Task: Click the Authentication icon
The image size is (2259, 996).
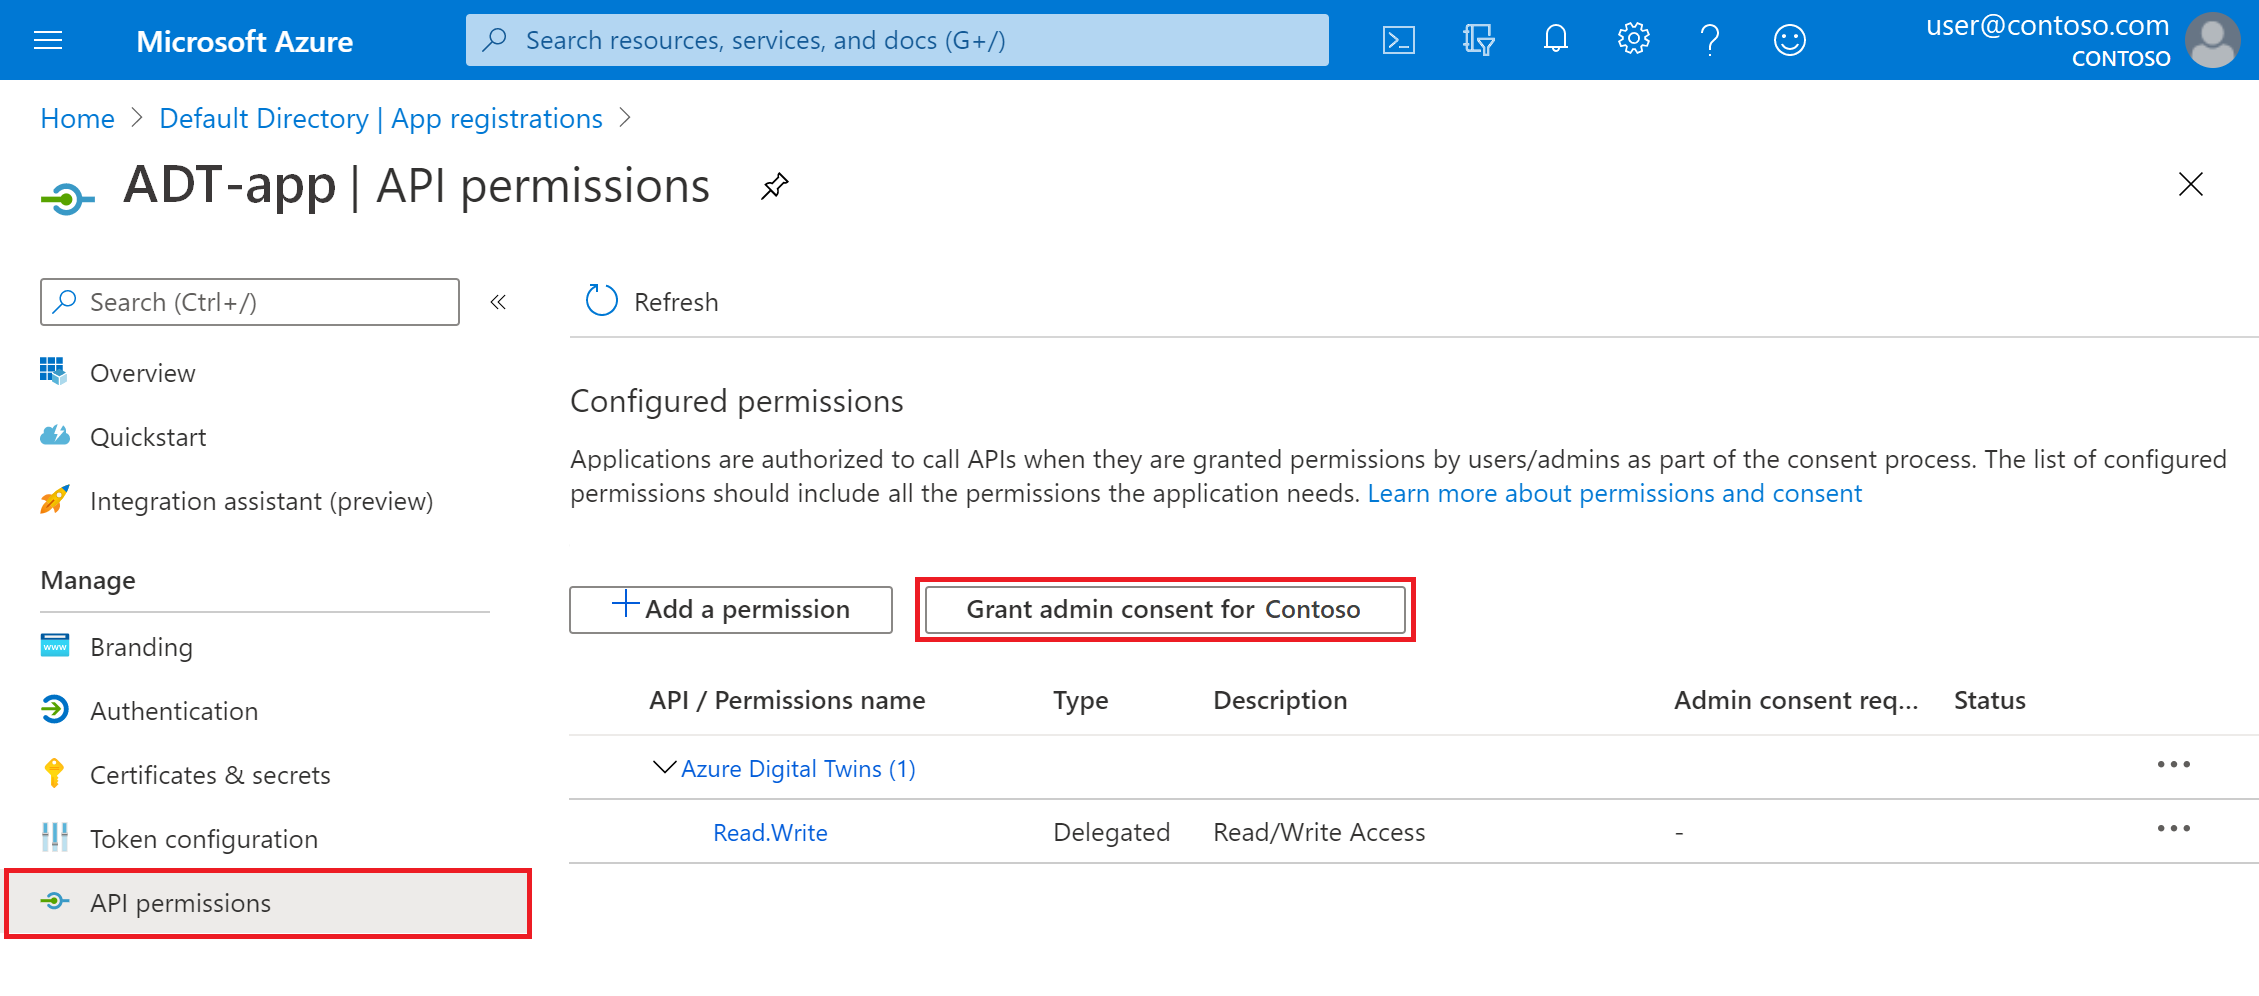Action: 55,709
